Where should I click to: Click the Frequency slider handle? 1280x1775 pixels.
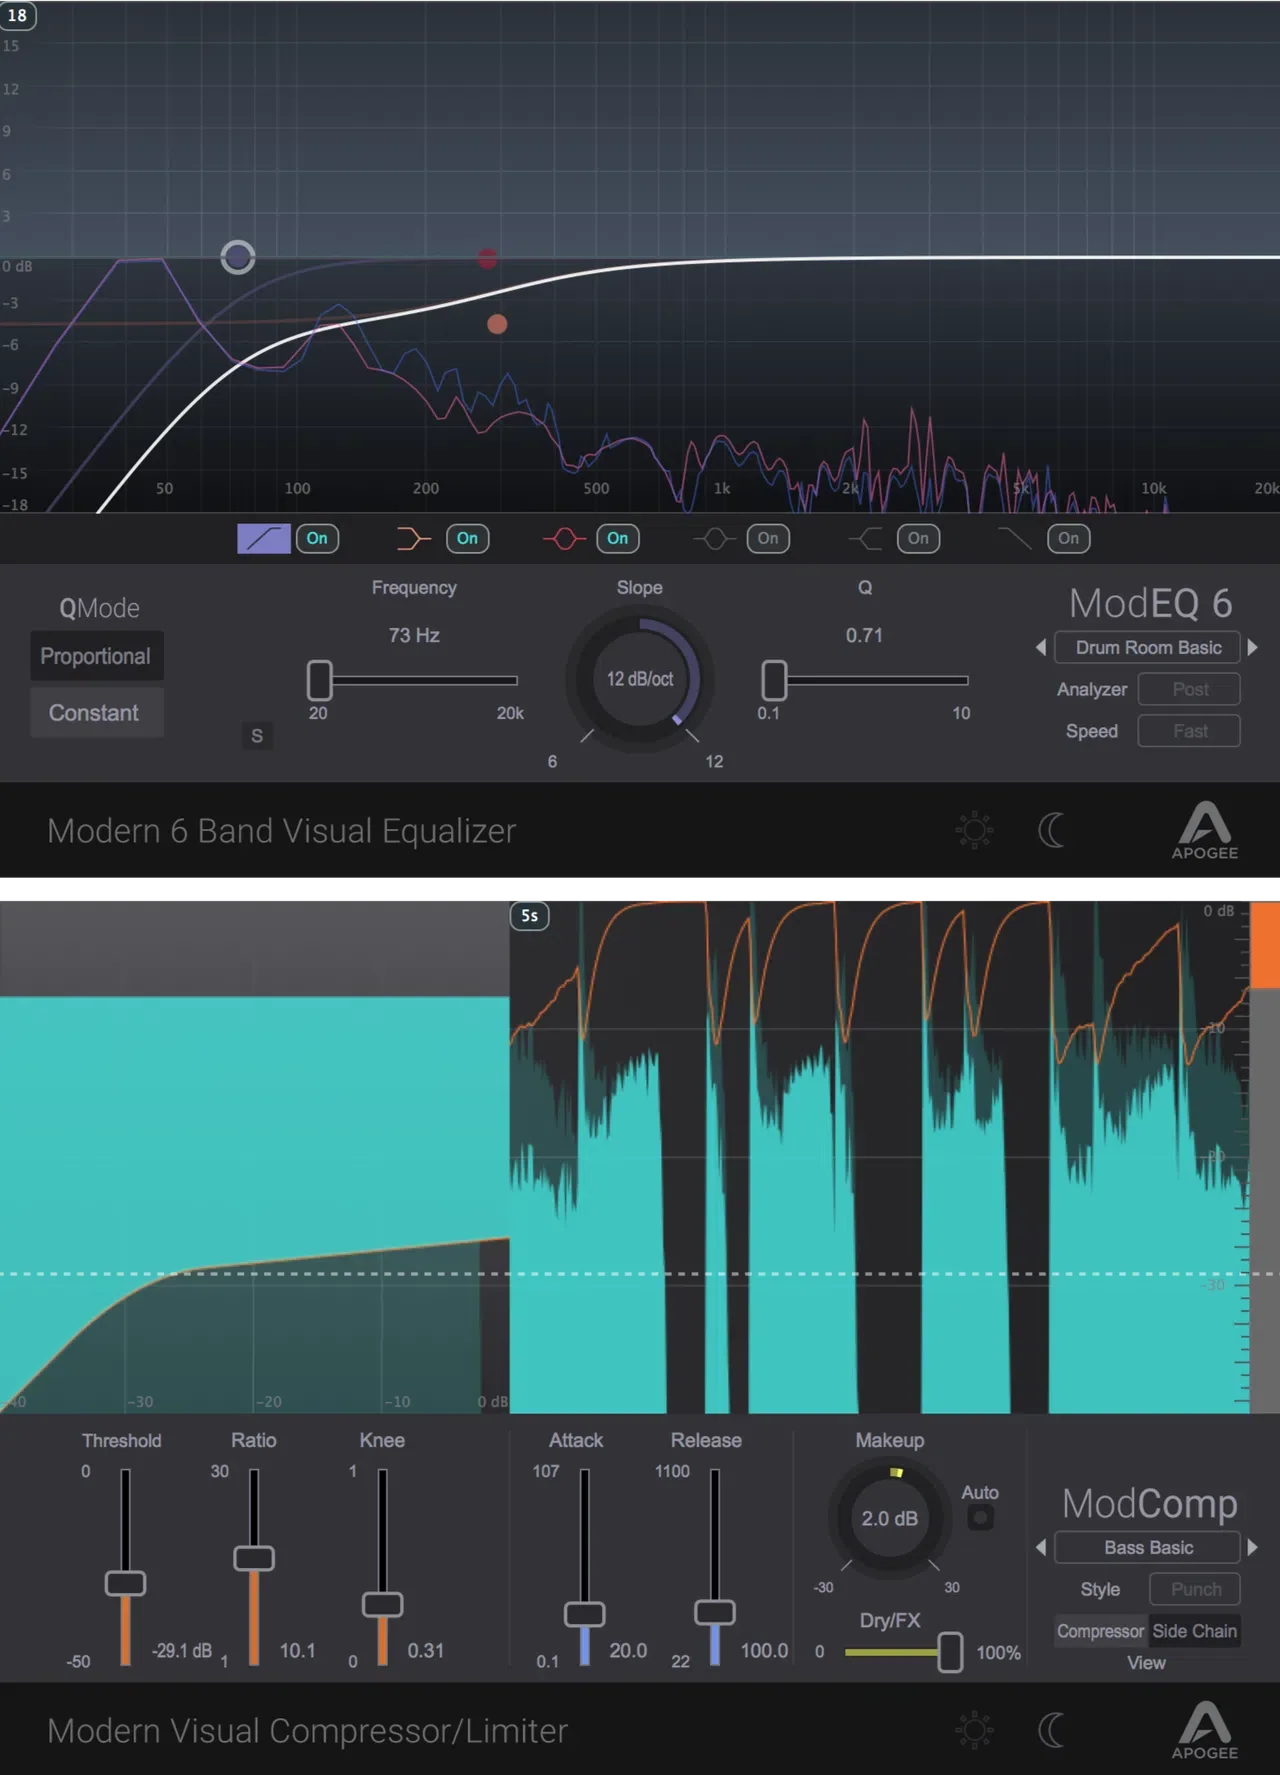point(319,680)
